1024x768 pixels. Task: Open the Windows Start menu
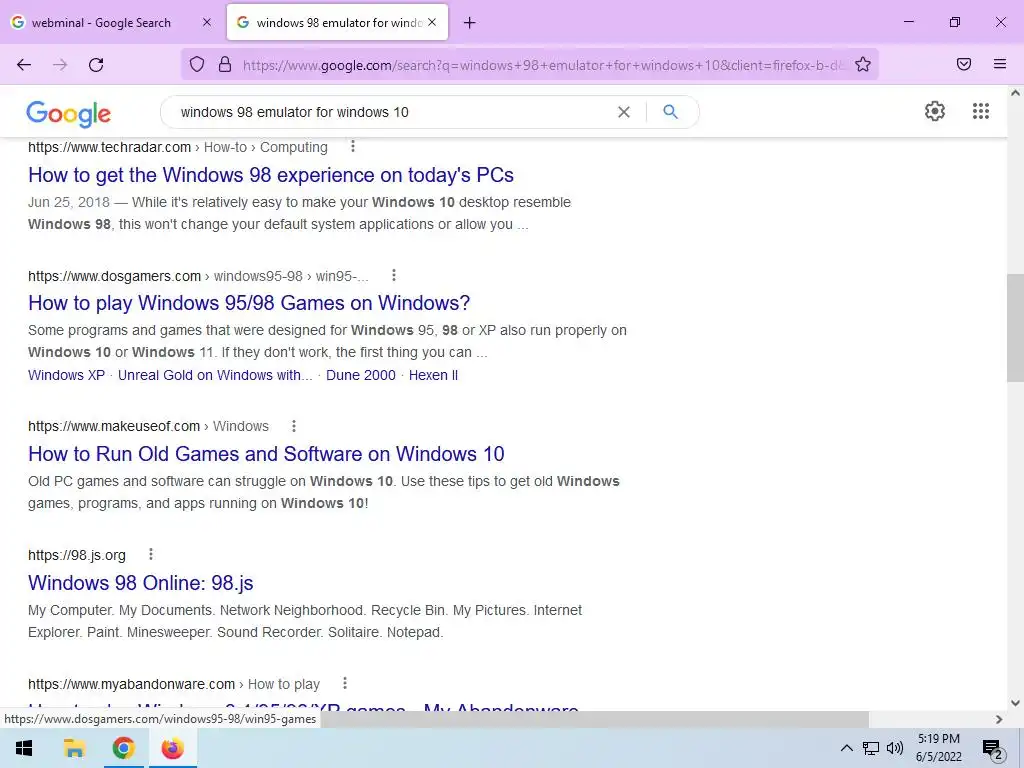(x=24, y=748)
